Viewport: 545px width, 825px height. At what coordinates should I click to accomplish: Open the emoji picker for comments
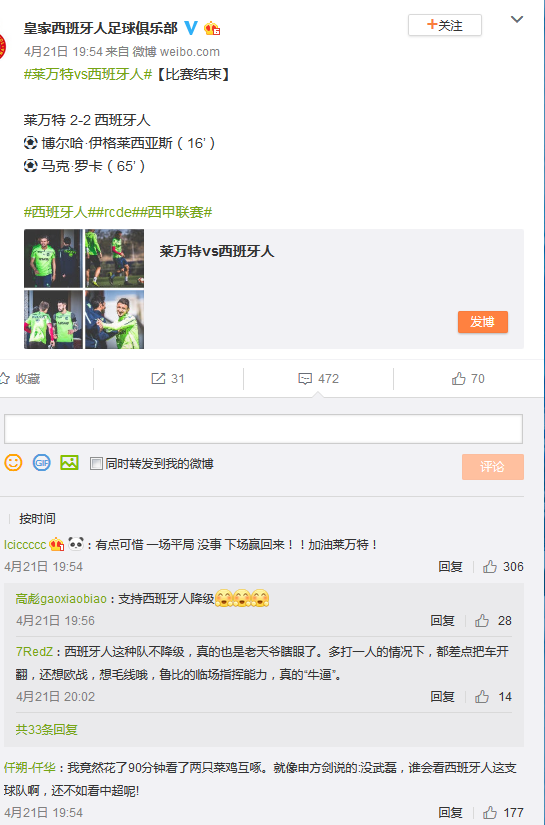13,463
